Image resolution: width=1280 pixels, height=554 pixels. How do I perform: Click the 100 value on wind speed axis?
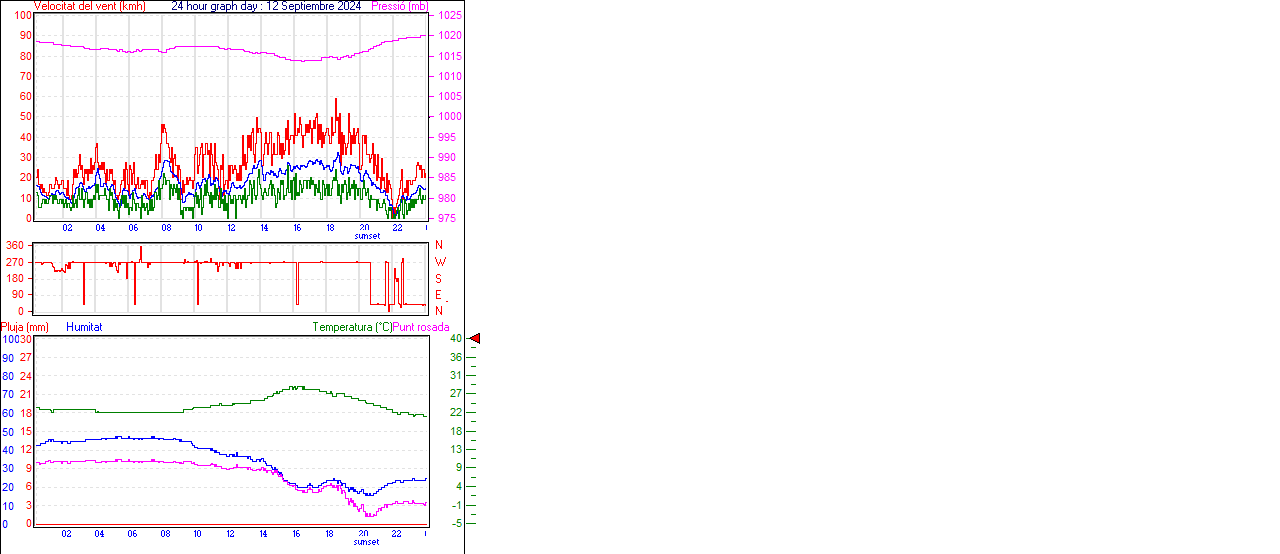tap(22, 16)
